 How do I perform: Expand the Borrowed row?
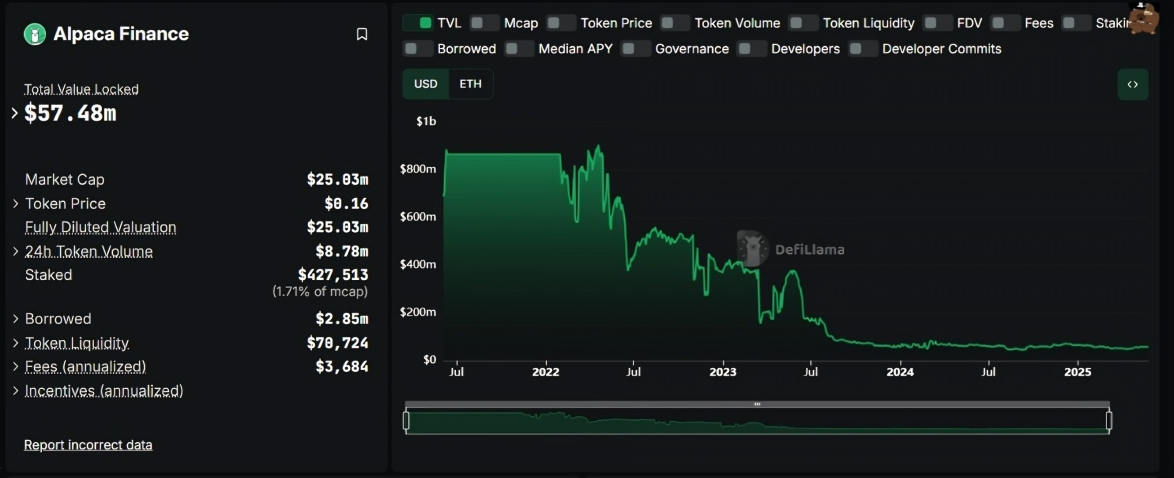[x=15, y=319]
